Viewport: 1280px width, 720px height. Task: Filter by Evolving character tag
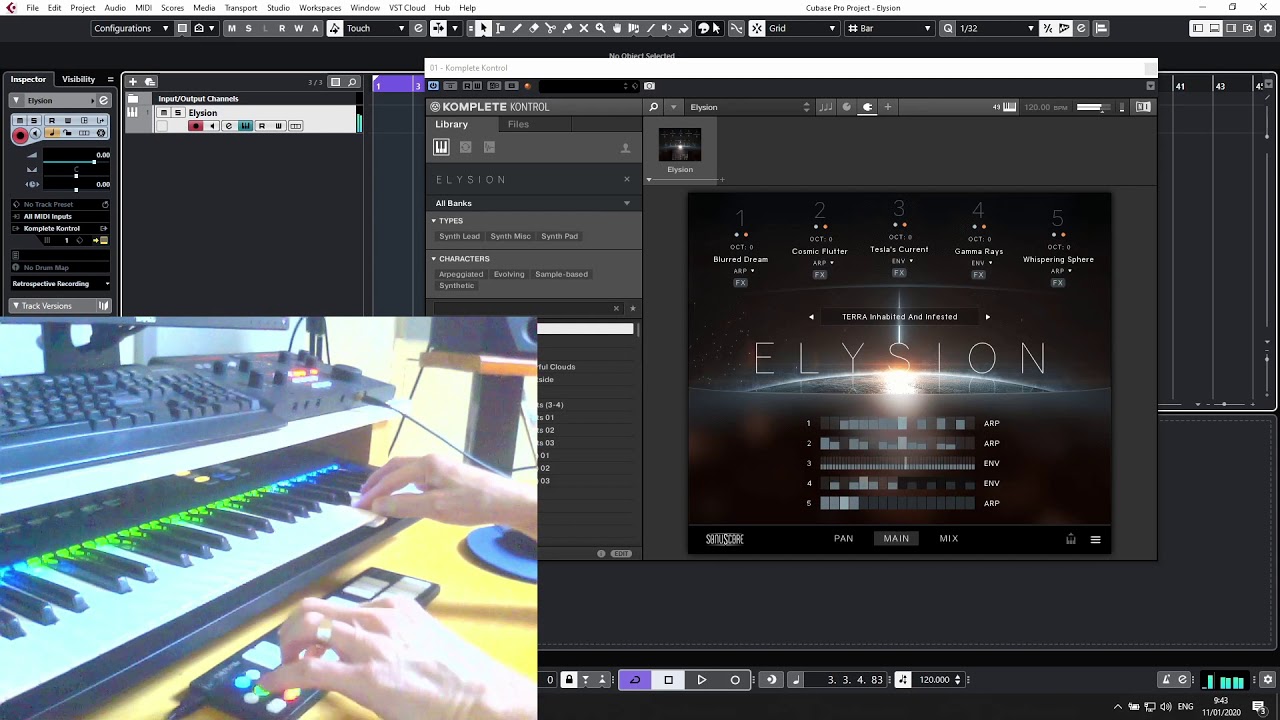[x=509, y=274]
